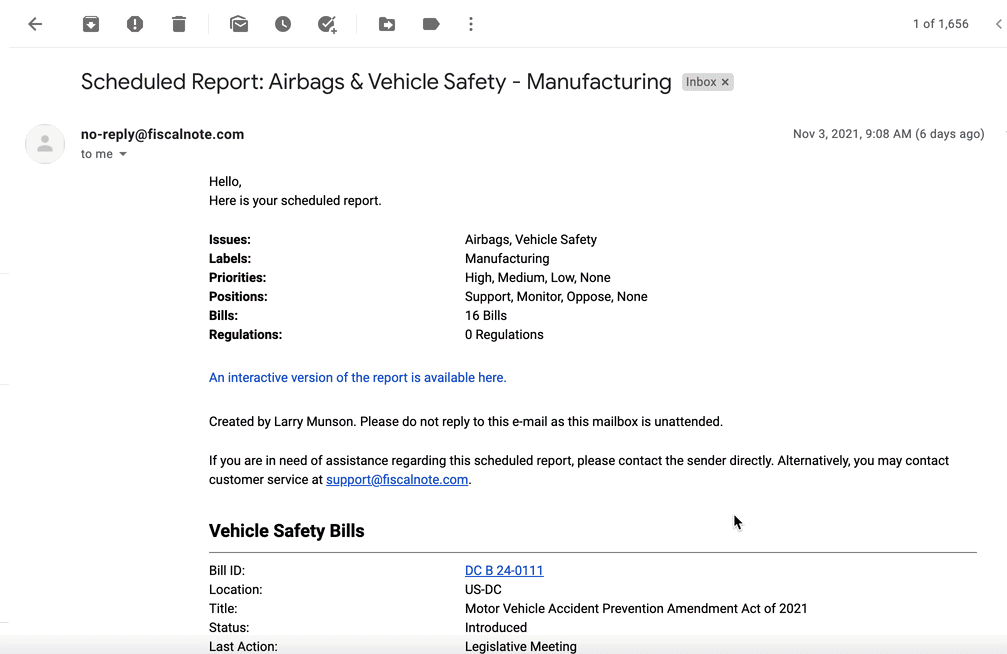Screen dimensions: 1007x654
Task: Click the support@fiscalnote.com email link
Action: pos(397,480)
